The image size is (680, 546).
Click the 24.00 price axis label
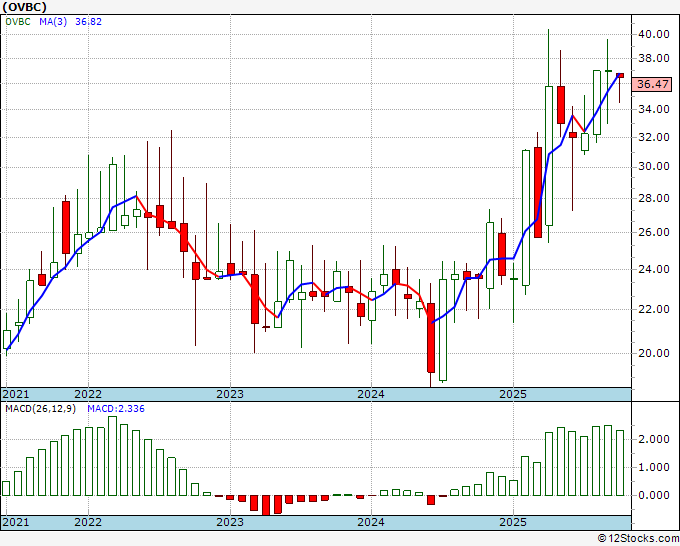[654, 269]
